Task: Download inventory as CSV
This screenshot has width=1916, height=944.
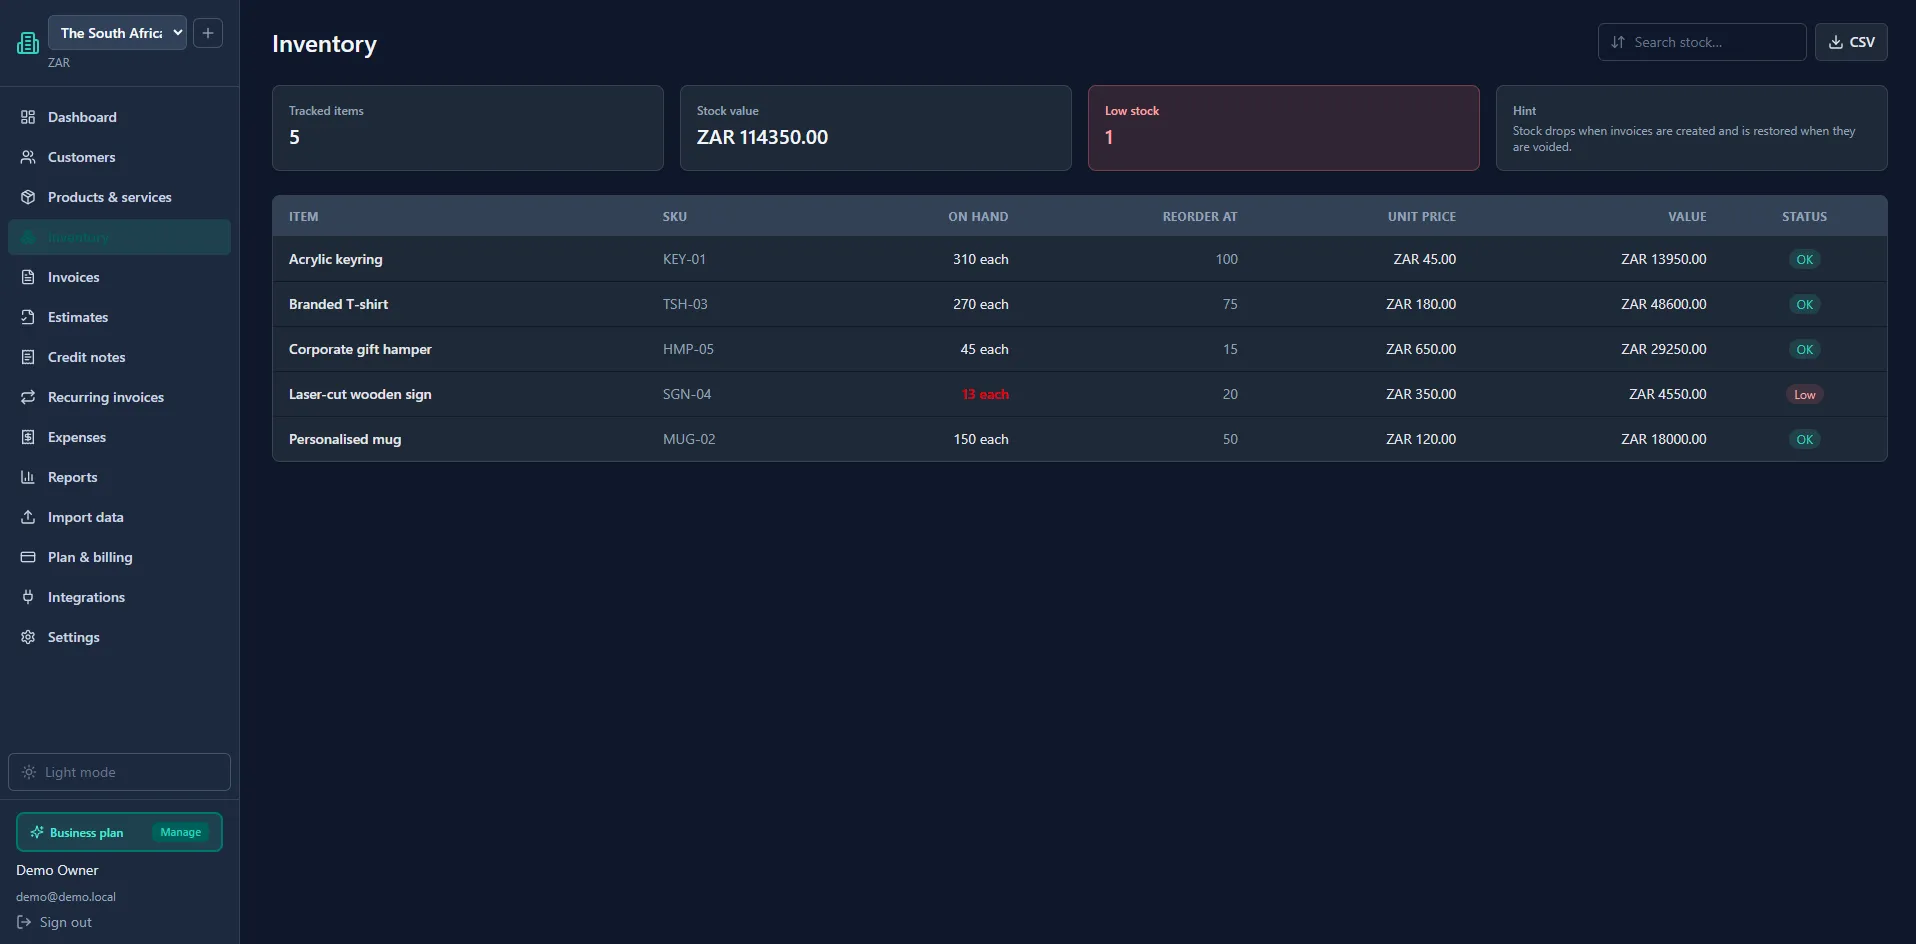Action: [x=1851, y=42]
